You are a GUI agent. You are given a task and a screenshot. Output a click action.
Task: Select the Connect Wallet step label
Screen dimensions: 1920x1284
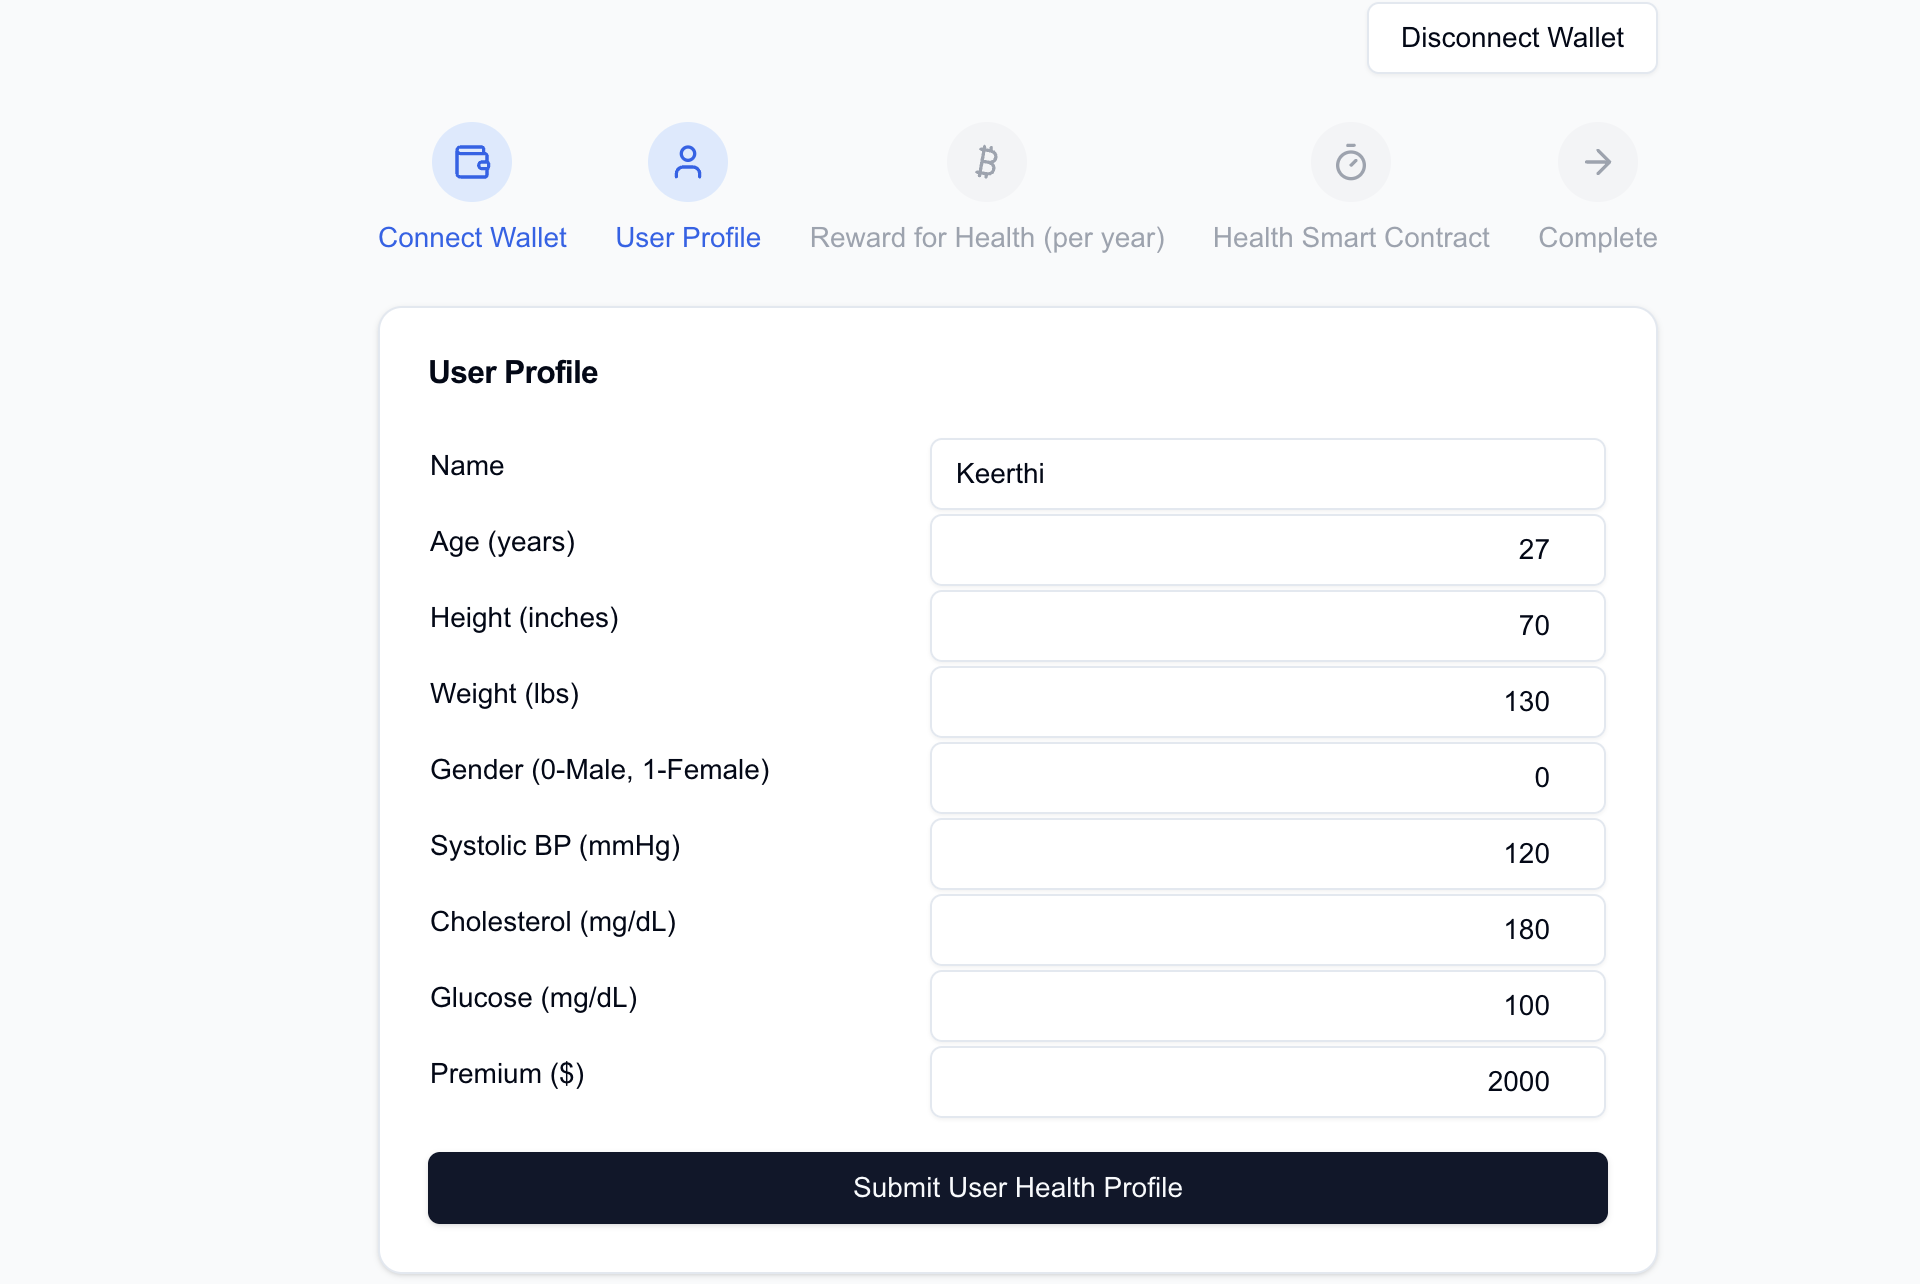pos(472,238)
